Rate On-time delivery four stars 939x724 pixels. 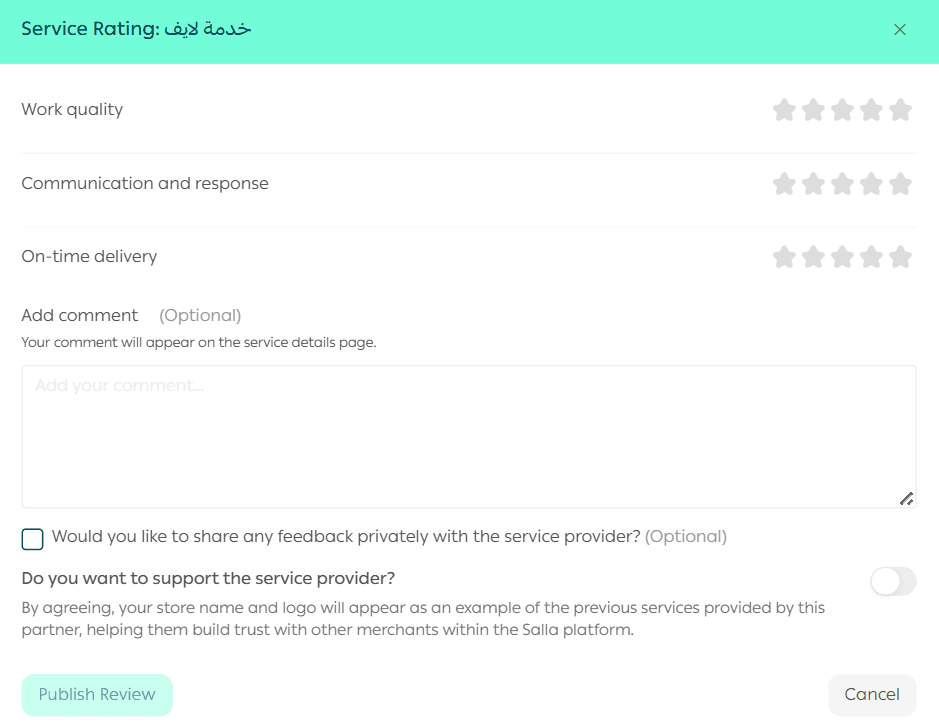click(871, 257)
